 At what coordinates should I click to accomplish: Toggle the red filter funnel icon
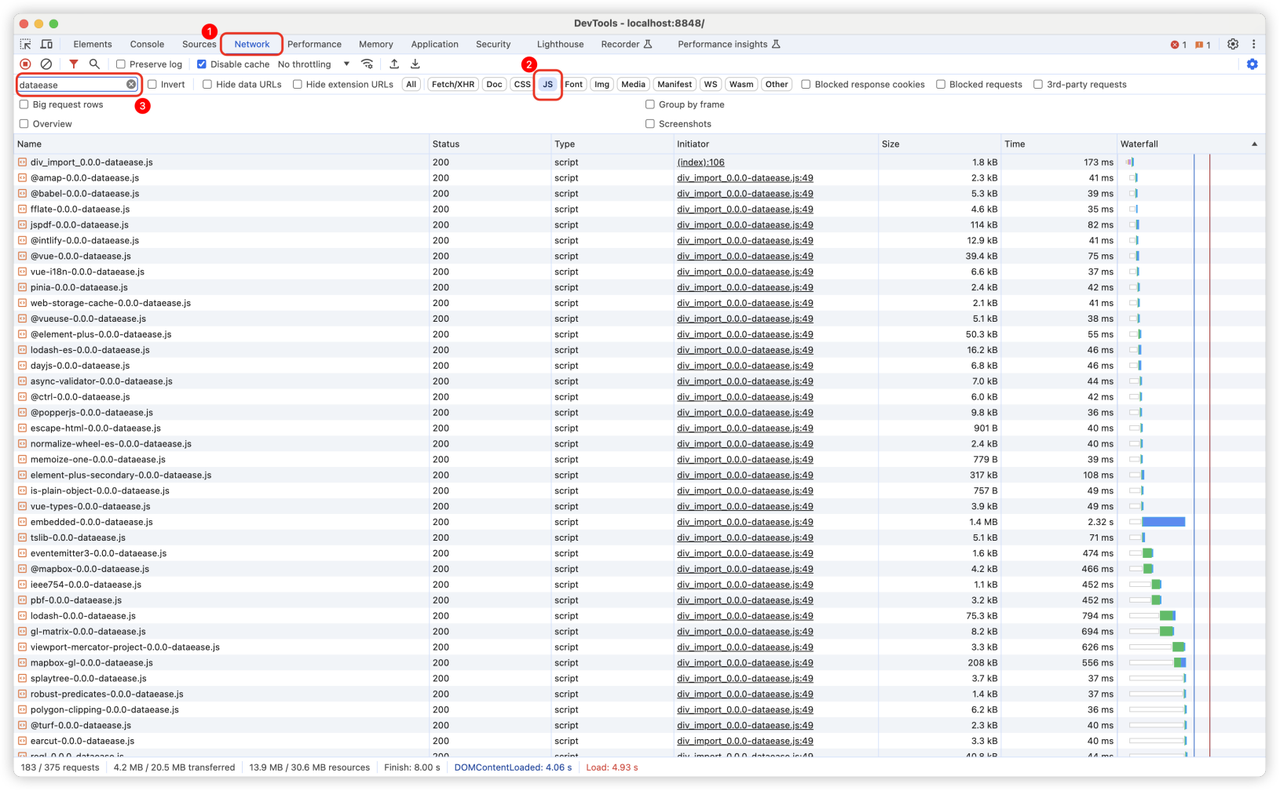(73, 64)
